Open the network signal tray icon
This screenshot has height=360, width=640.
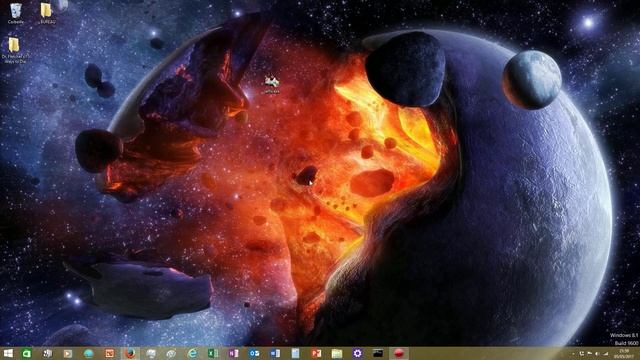click(x=606, y=354)
